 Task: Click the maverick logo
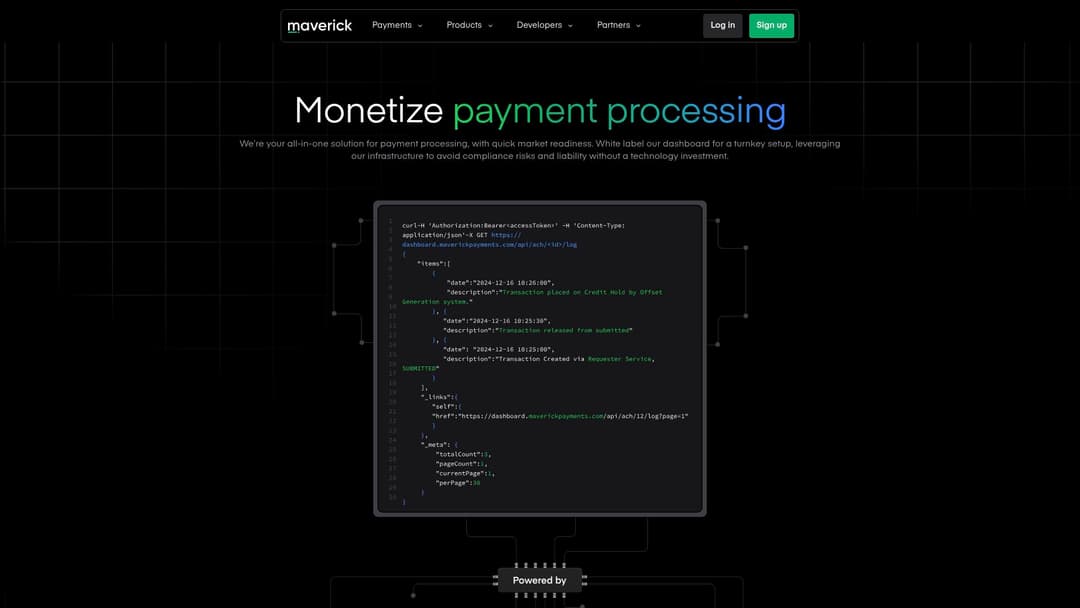[x=320, y=25]
